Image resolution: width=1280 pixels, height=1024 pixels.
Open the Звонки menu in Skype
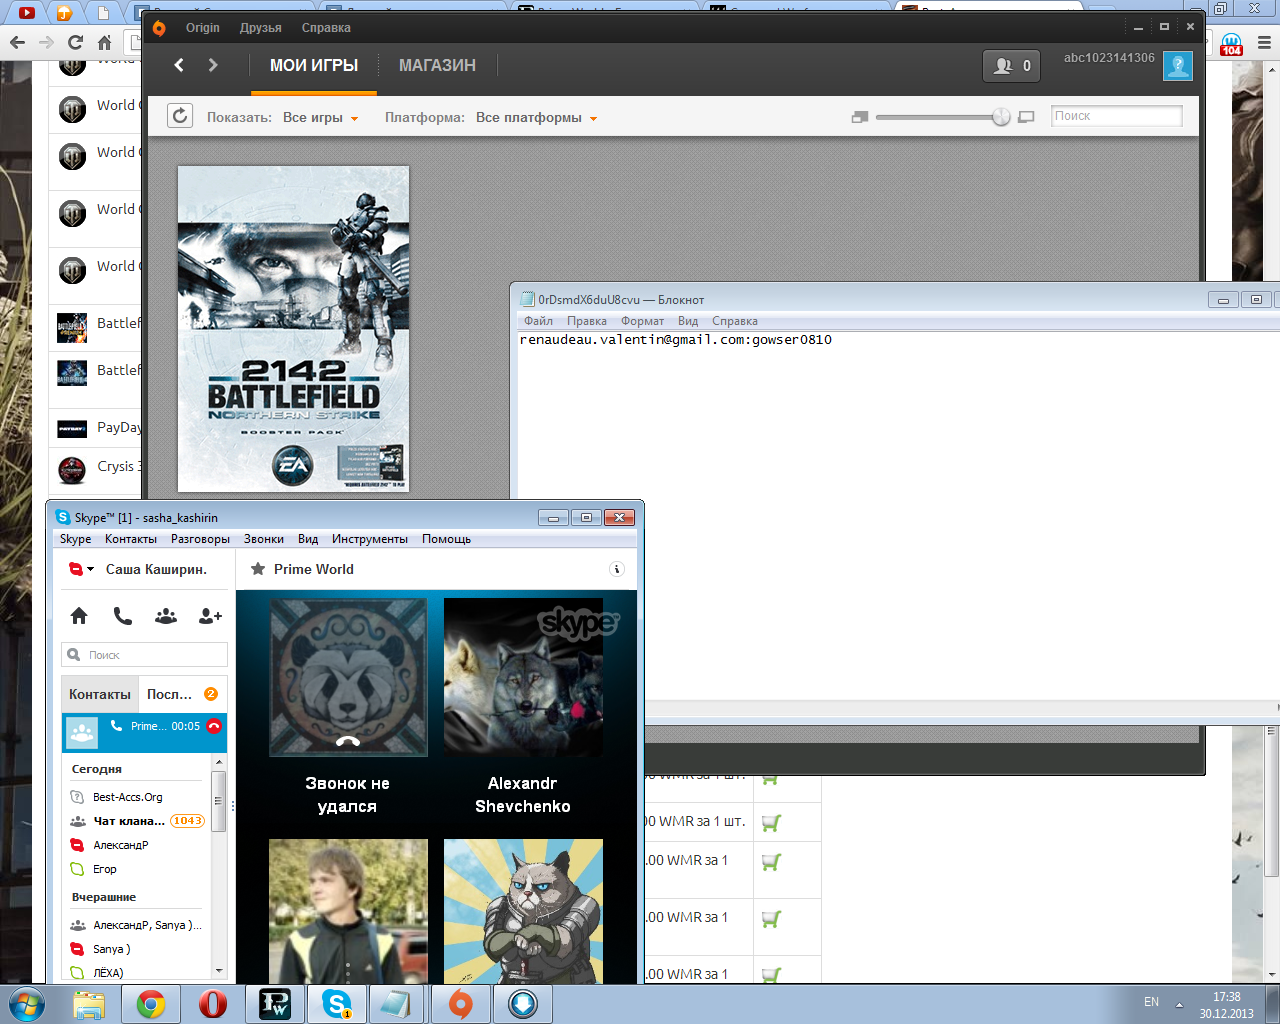coord(264,539)
